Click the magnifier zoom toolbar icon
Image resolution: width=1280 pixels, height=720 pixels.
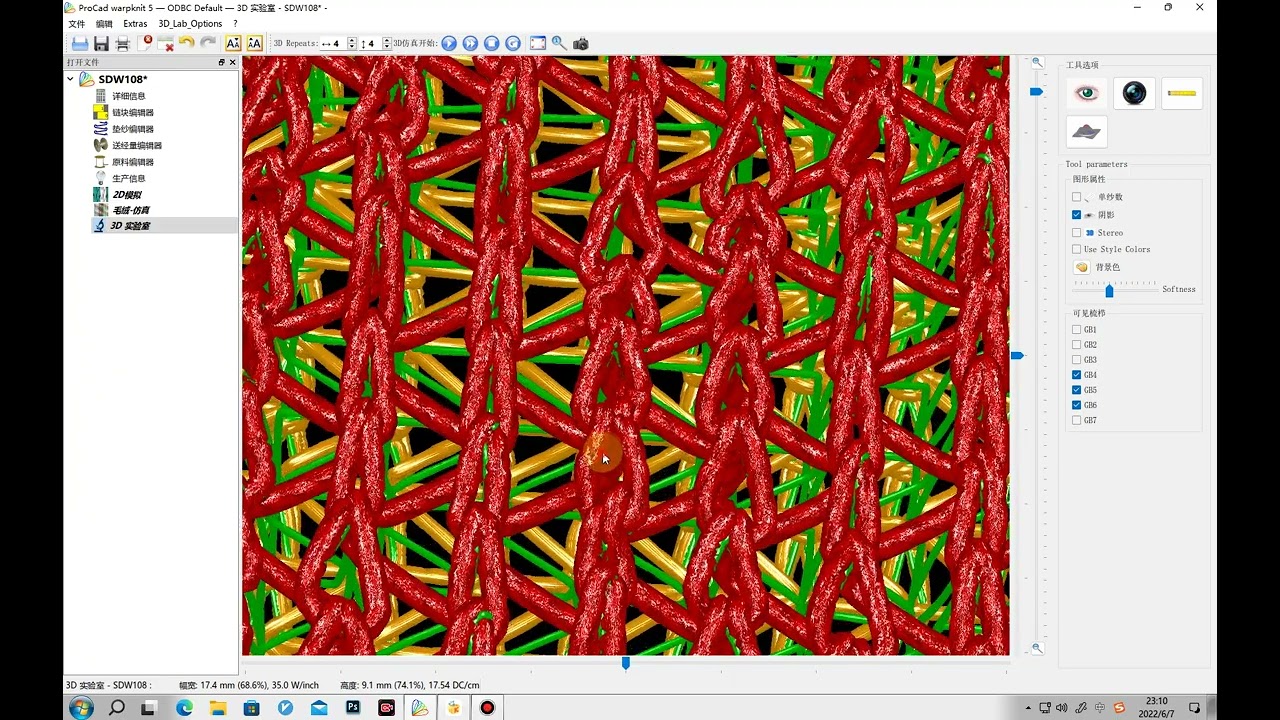559,43
